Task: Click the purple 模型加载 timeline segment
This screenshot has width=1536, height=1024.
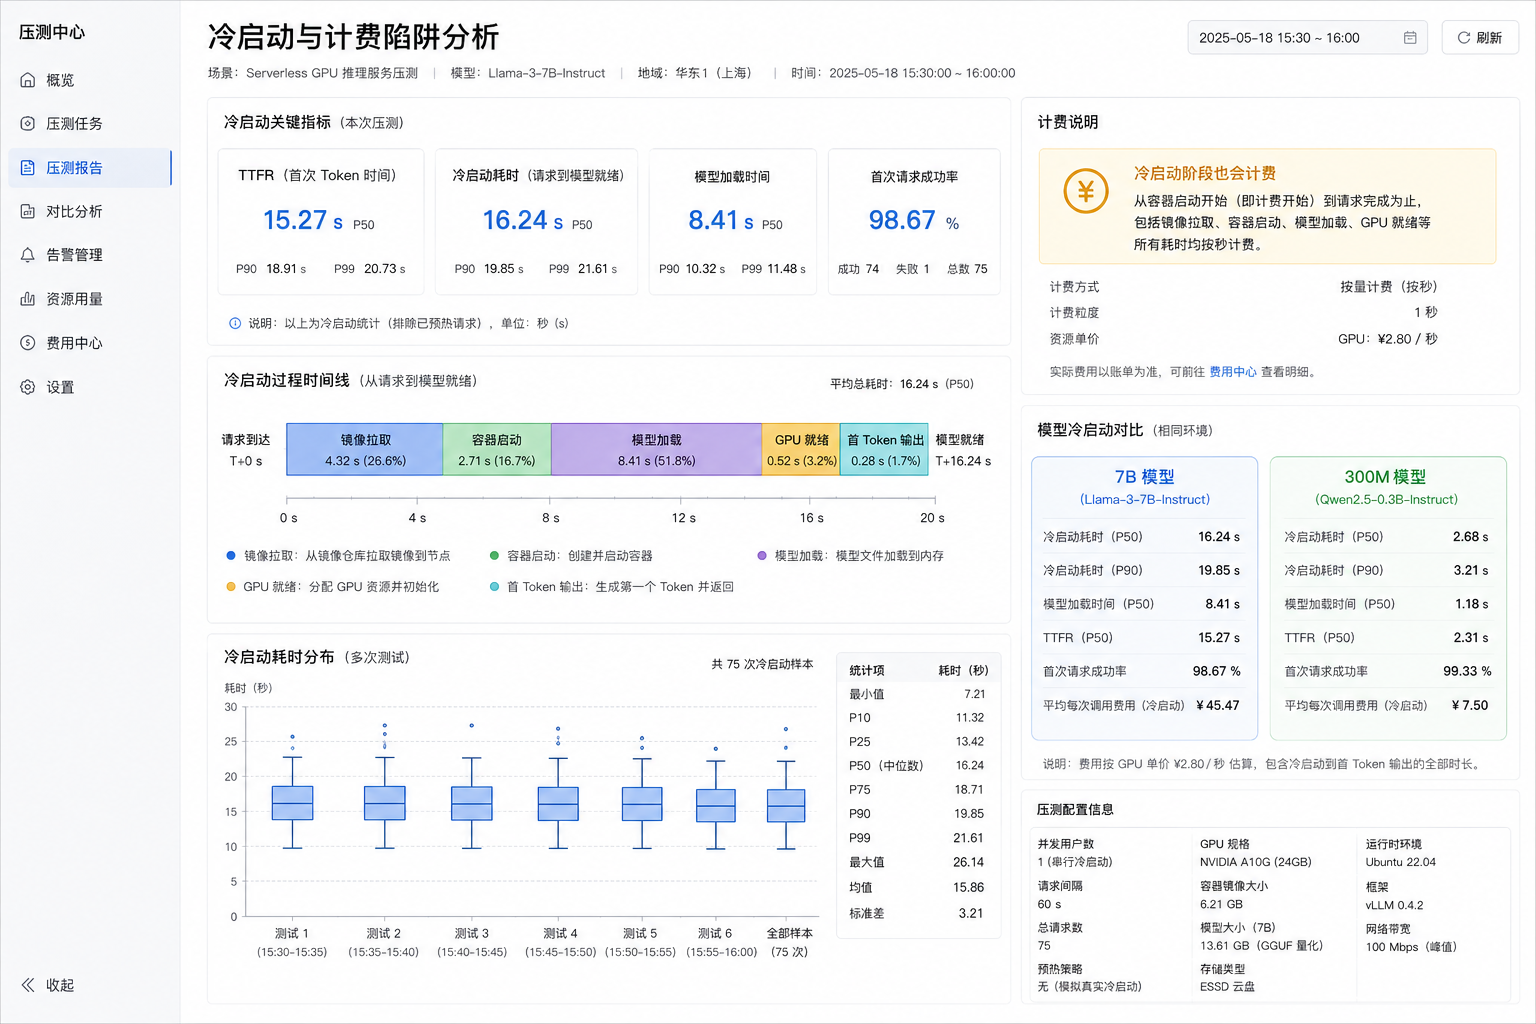Action: point(656,449)
